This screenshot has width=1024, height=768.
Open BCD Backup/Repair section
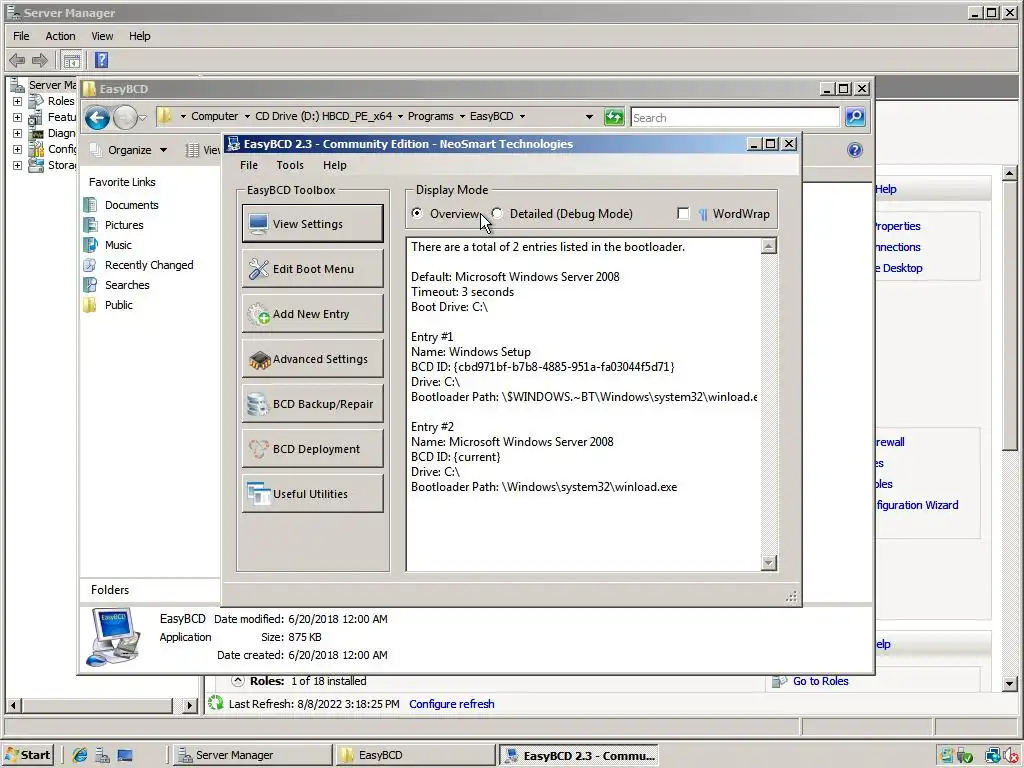(312, 404)
